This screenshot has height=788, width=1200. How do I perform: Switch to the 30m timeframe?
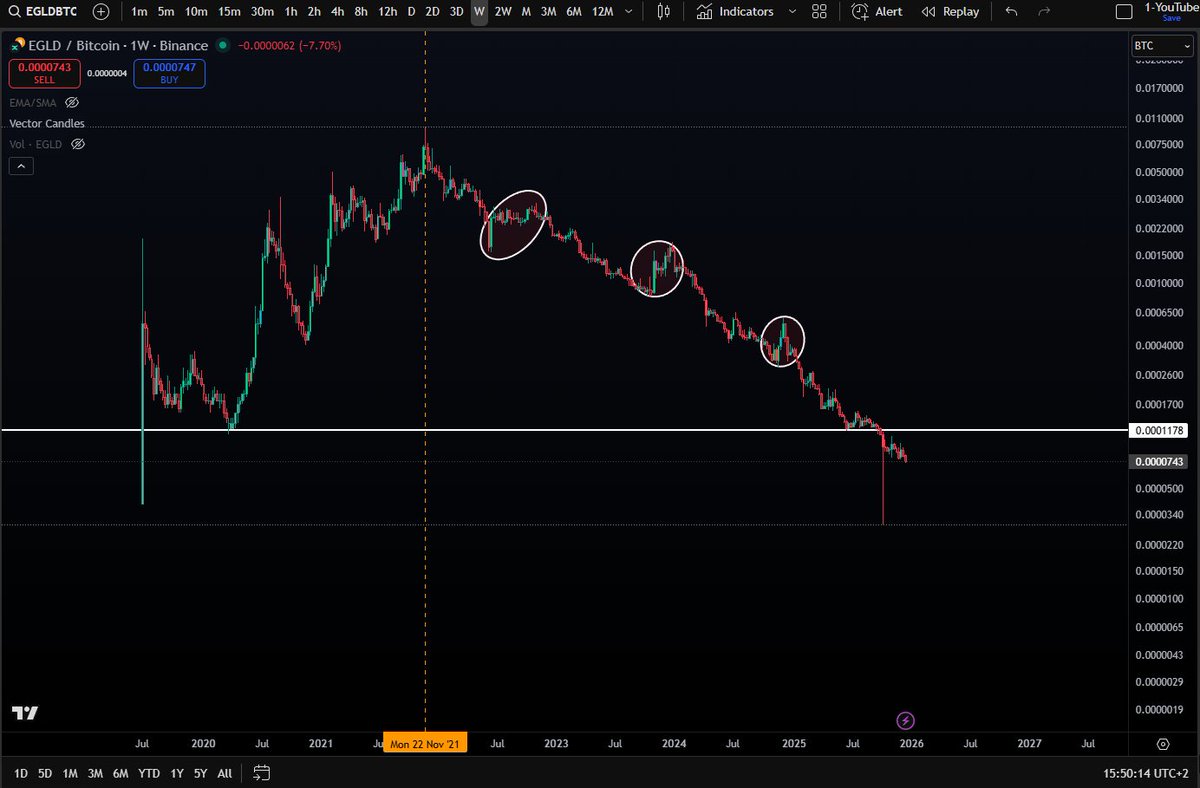(x=262, y=12)
